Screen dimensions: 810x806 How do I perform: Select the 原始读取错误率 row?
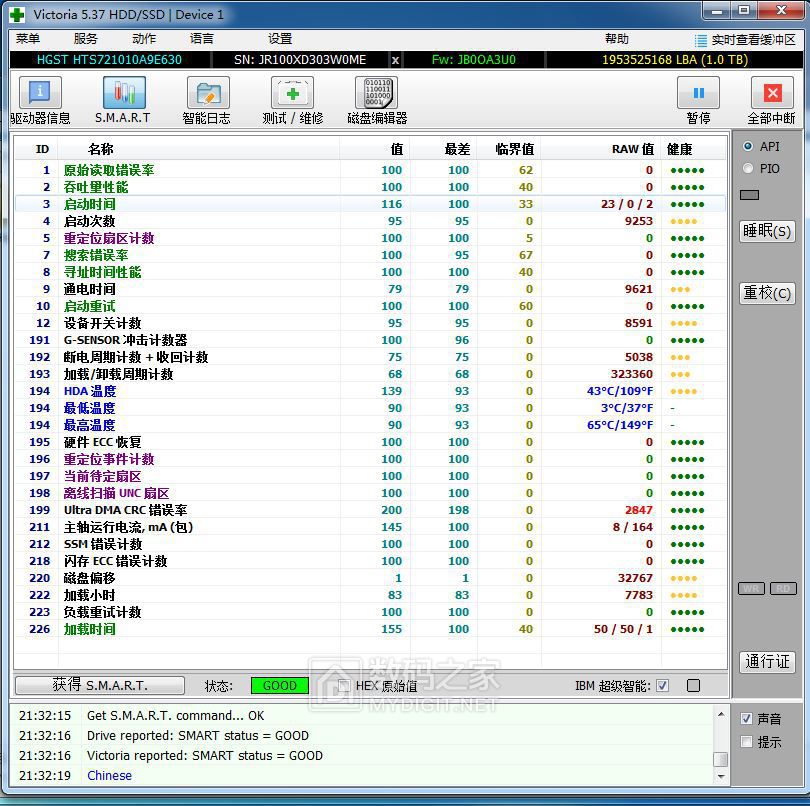click(x=370, y=170)
